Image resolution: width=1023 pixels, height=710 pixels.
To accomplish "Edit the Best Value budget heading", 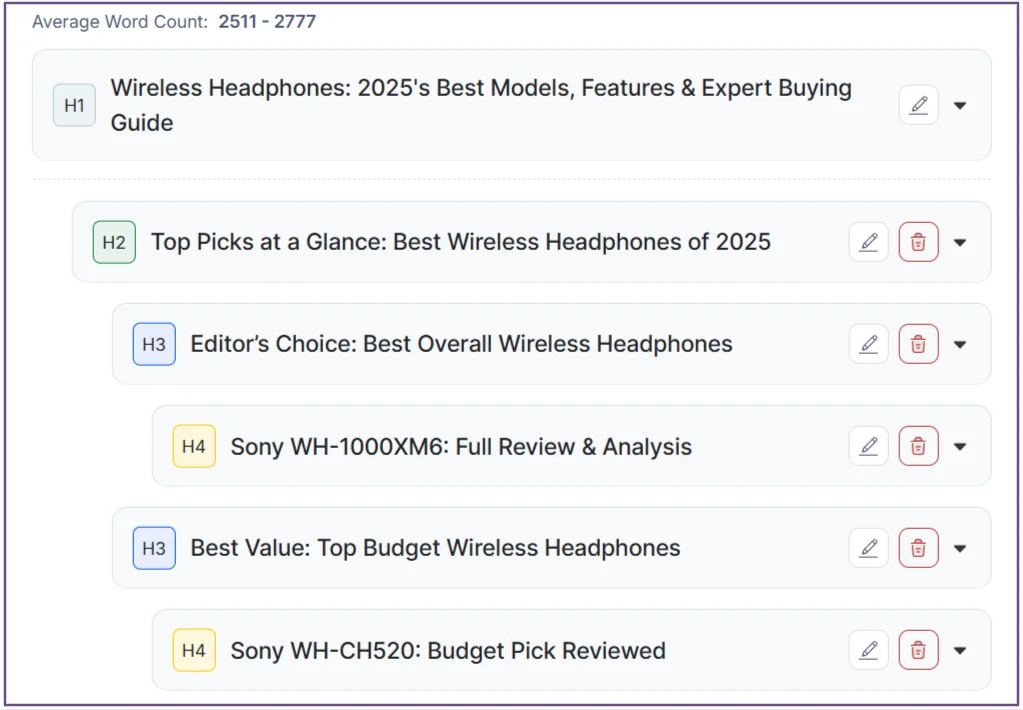I will tap(868, 548).
